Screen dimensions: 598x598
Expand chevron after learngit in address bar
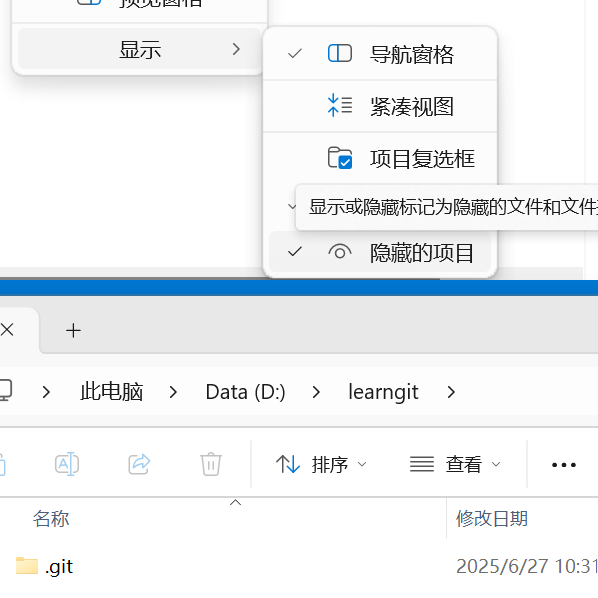coord(451,392)
